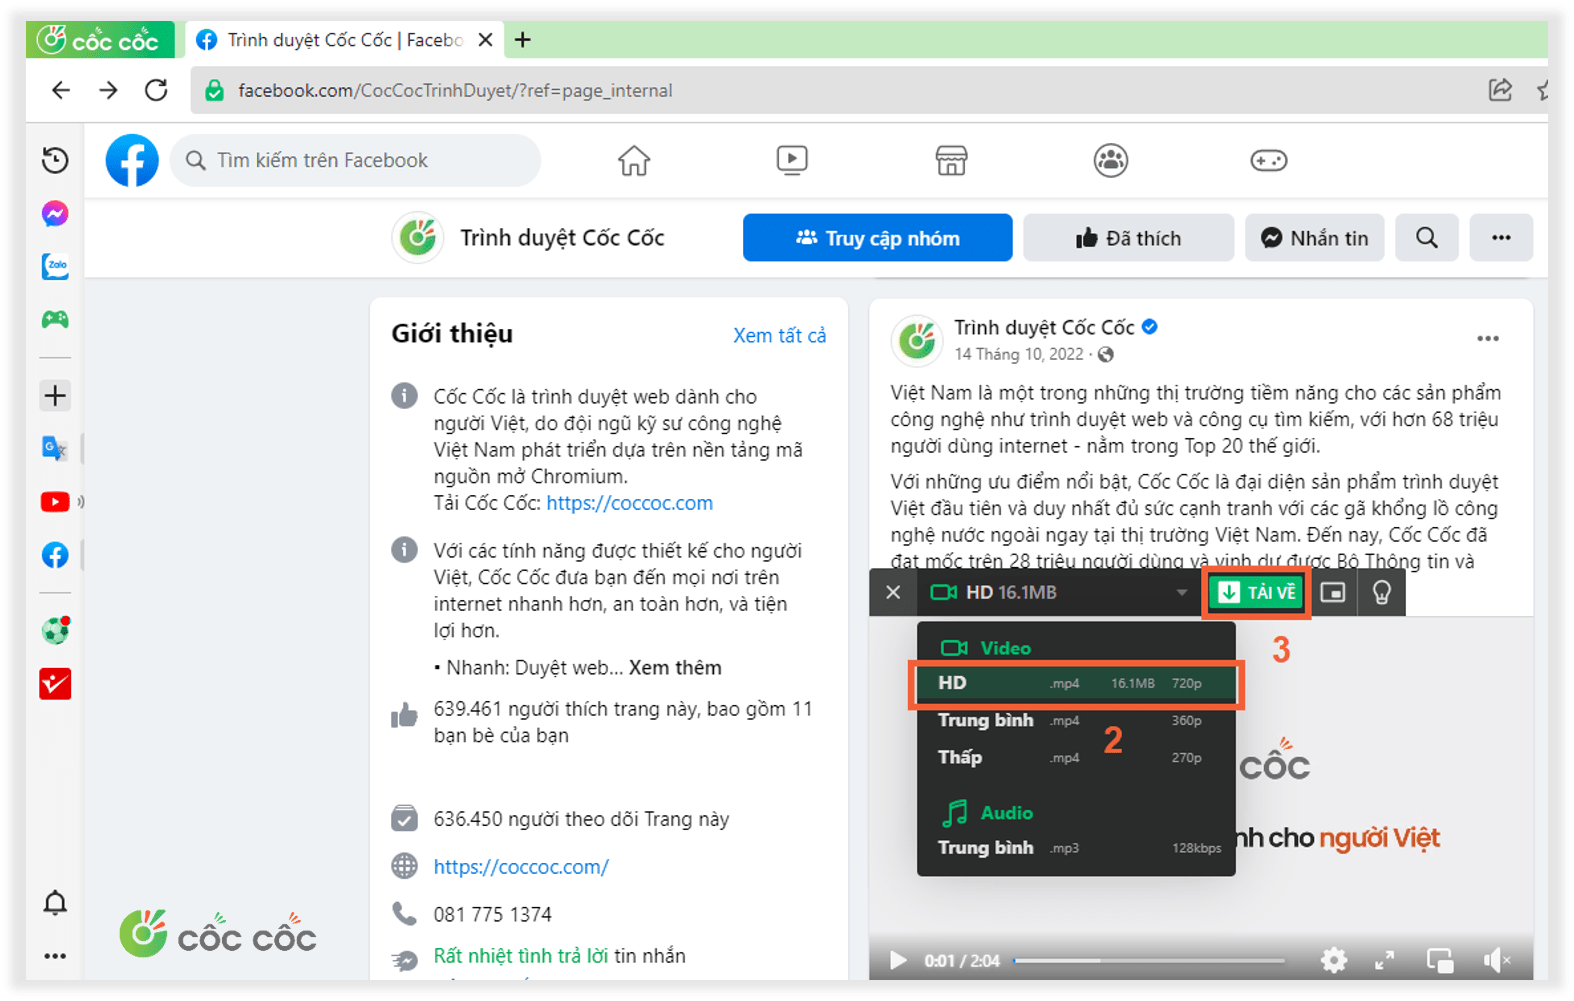Open a new browser tab
This screenshot has width=1574, height=1001.
click(523, 40)
